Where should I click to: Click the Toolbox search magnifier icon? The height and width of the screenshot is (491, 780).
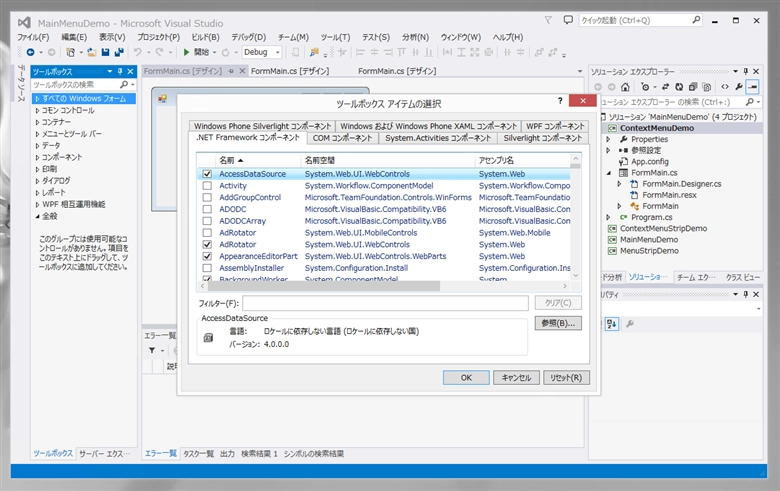(x=124, y=85)
